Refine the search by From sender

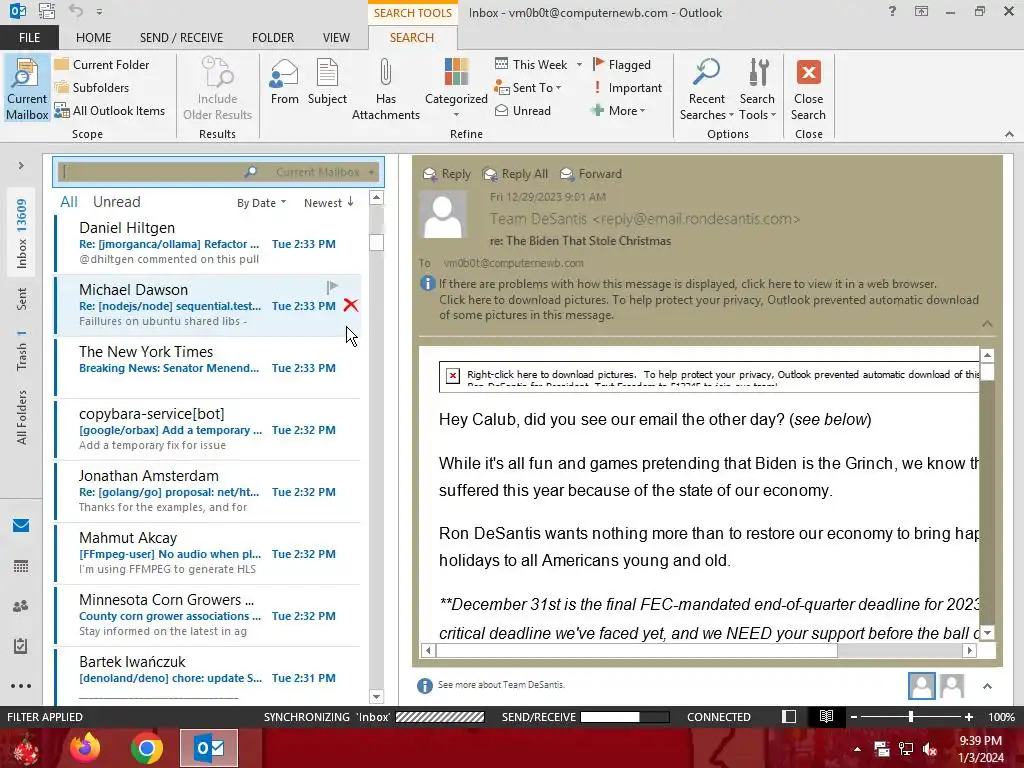(x=285, y=82)
